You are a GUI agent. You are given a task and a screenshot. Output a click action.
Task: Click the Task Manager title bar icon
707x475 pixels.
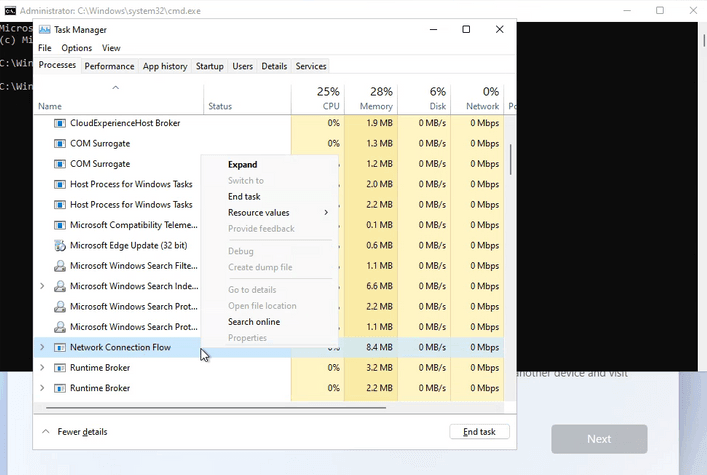(x=44, y=30)
